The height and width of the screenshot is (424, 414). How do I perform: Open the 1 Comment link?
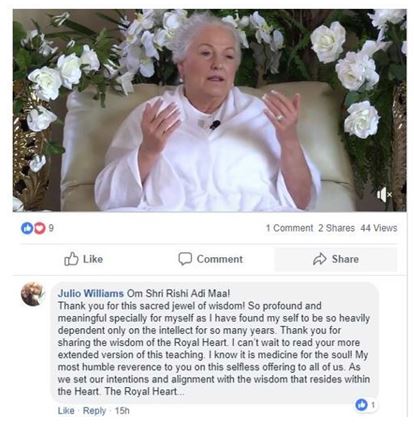click(x=289, y=228)
